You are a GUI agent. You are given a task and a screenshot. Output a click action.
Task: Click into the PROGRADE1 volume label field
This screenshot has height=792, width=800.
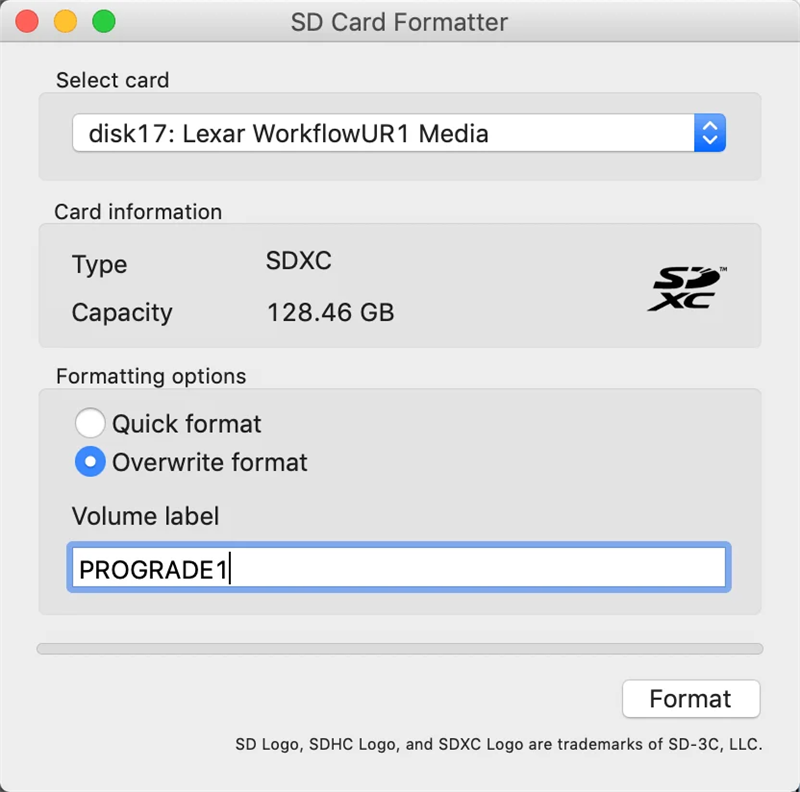point(400,569)
